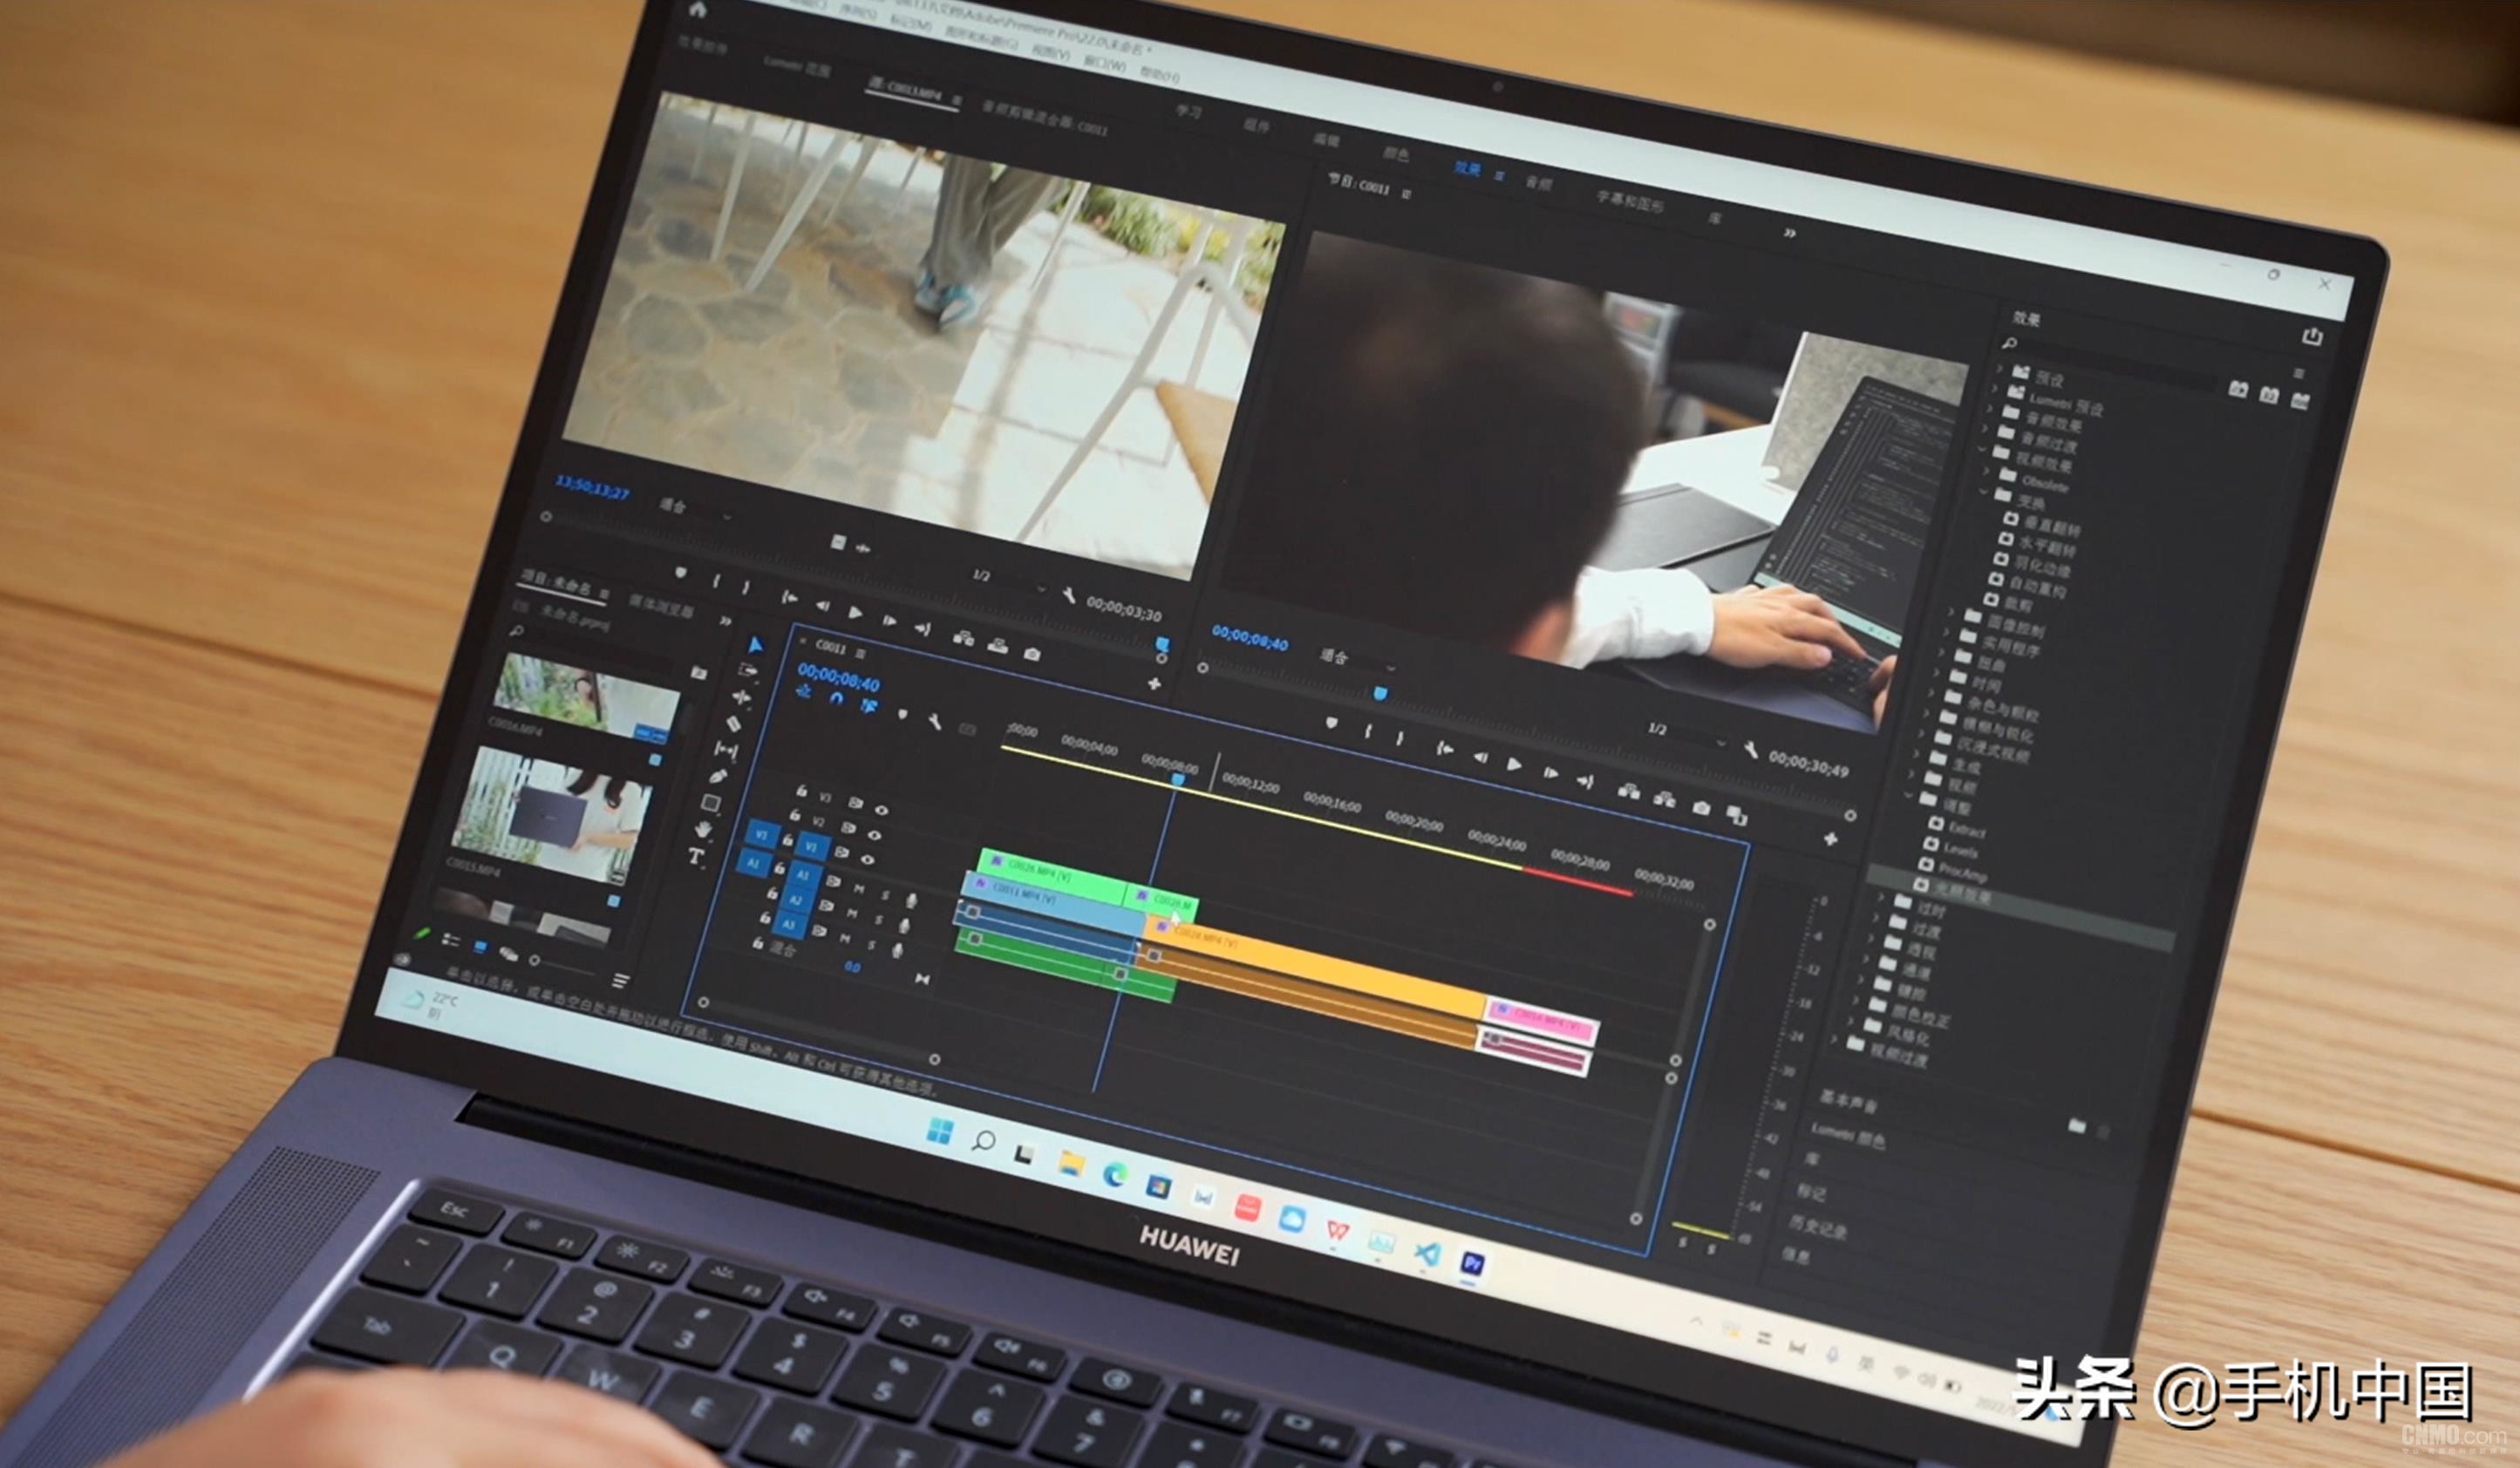Screen dimensions: 2520x1468
Task: Open Source monitor settings wrench
Action: pyautogui.click(x=1068, y=597)
